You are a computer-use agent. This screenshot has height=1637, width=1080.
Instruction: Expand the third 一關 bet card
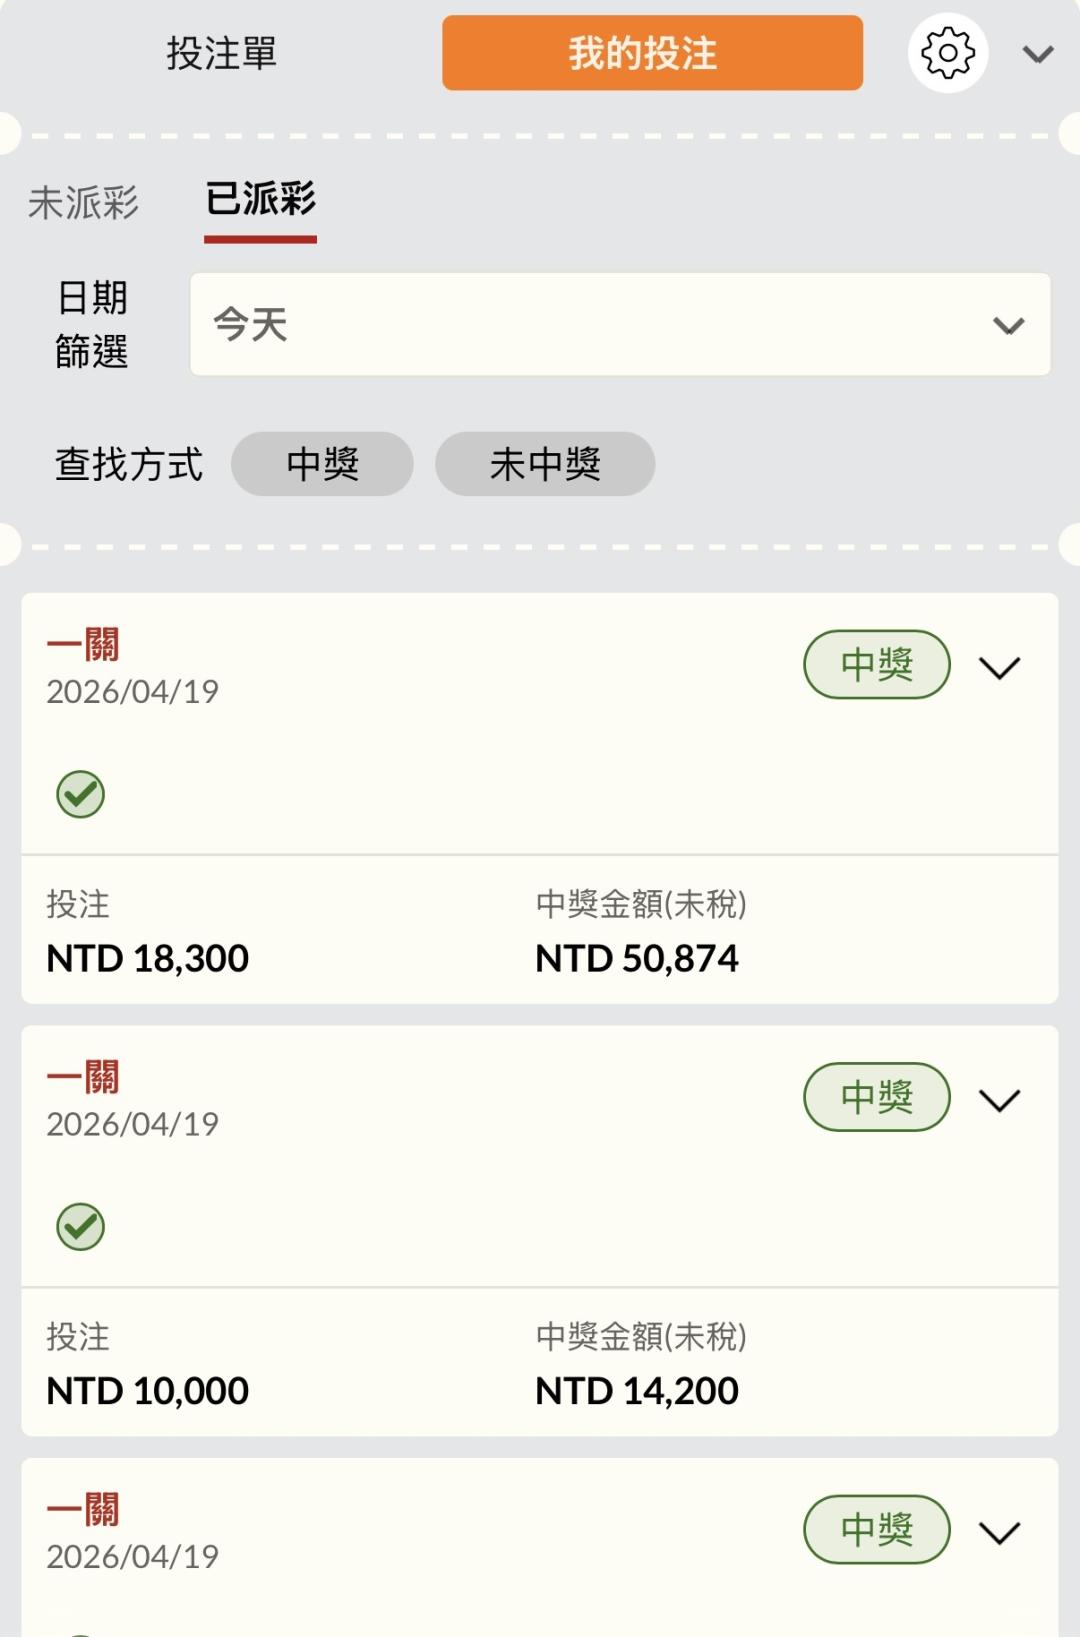[x=999, y=1531]
